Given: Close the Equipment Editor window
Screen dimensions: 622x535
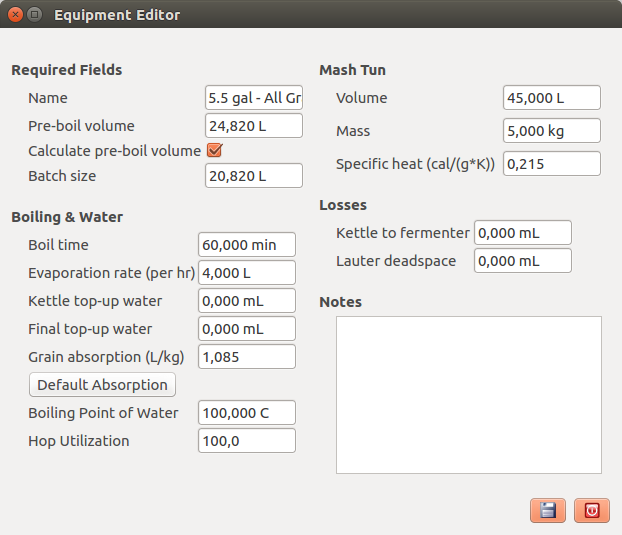Looking at the screenshot, I should click(x=15, y=15).
